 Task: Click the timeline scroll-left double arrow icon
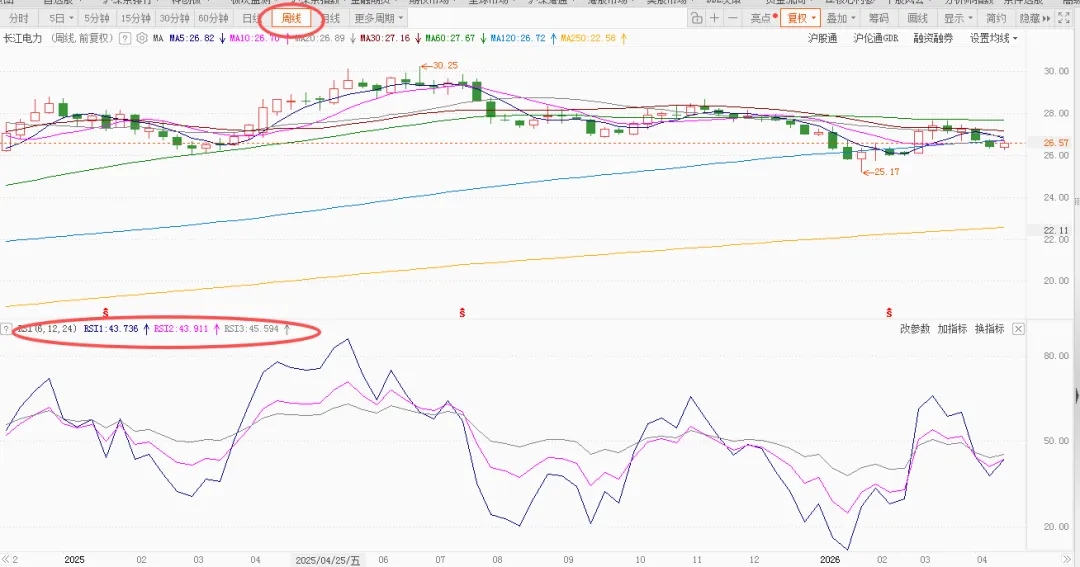pyautogui.click(x=6, y=559)
